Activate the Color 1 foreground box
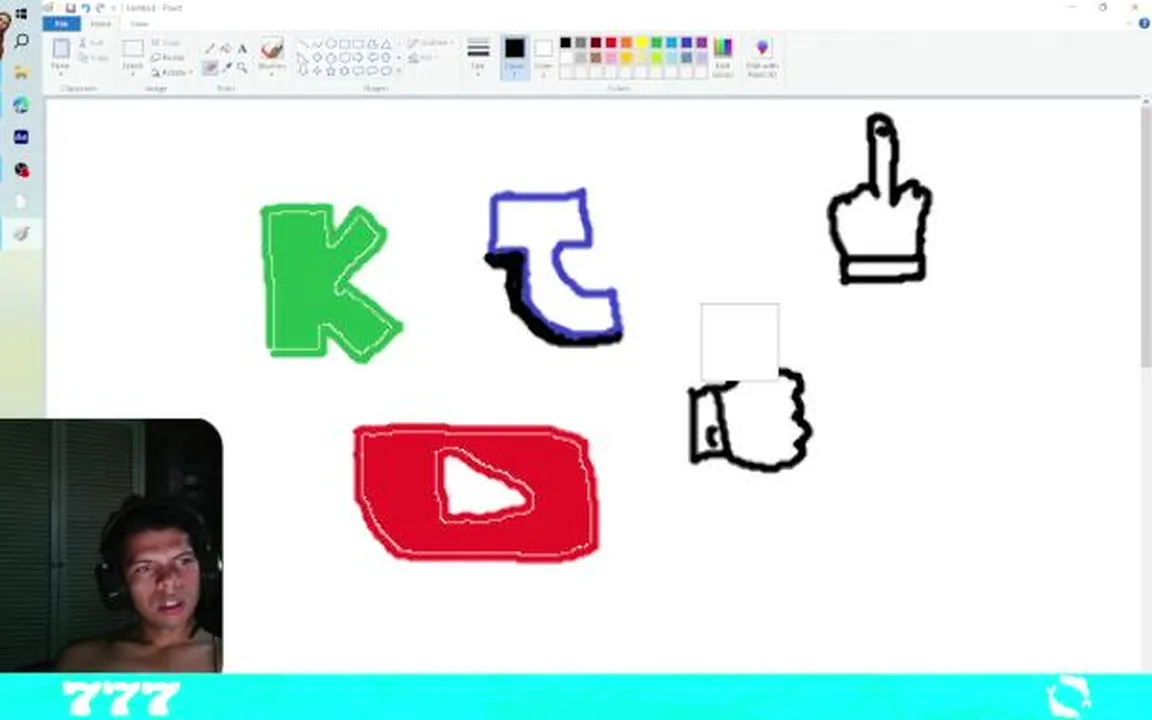This screenshot has height=720, width=1152. click(514, 57)
